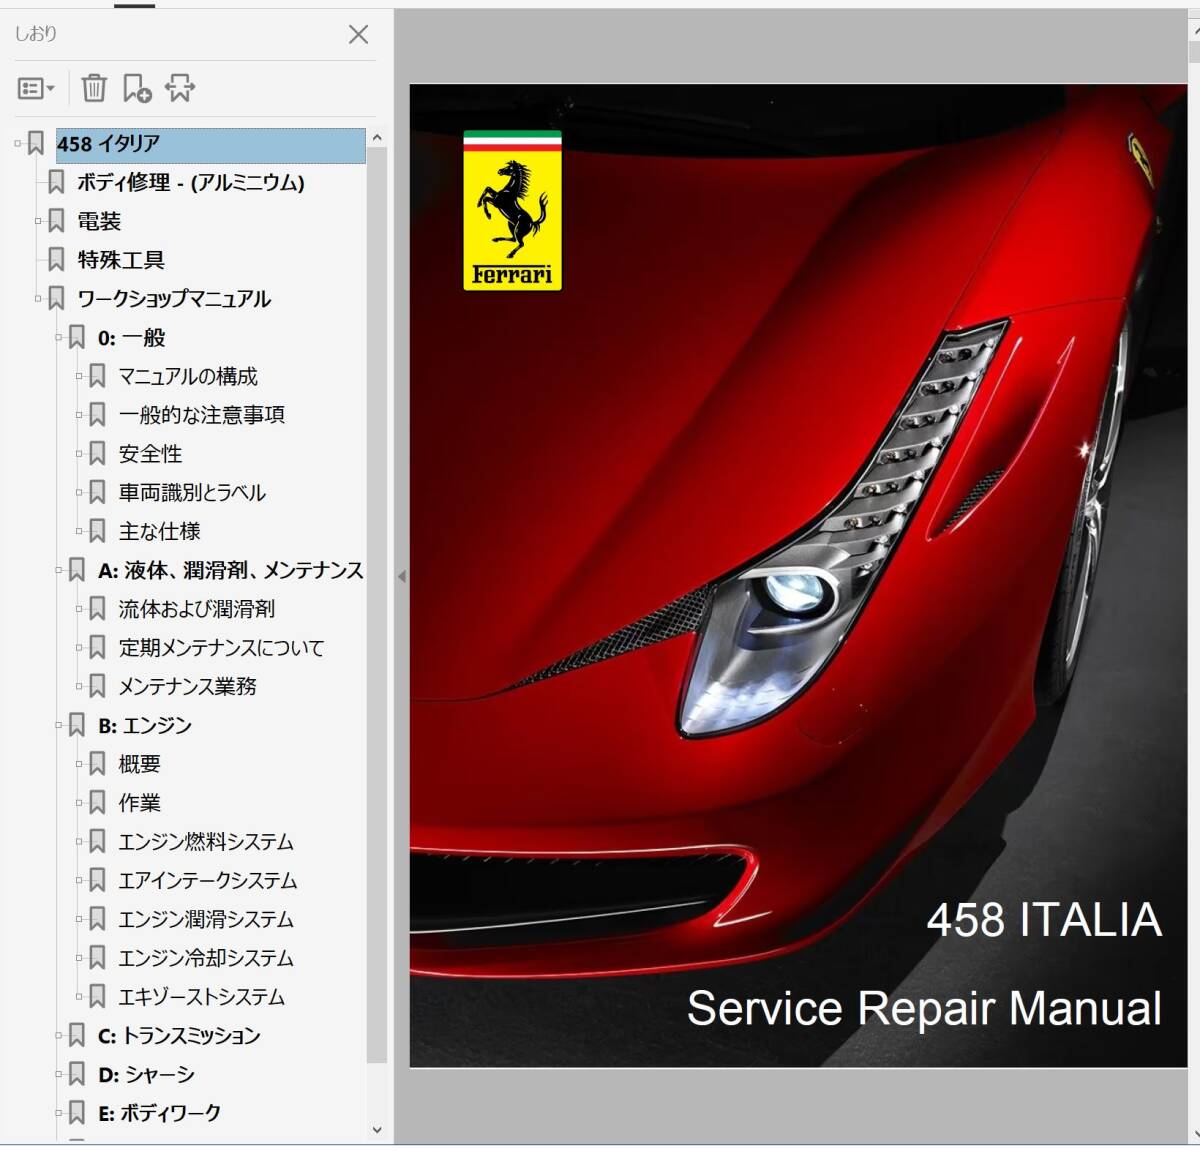Screen dimensions: 1200x1151
Task: Click bookmark panel scroll down arrow
Action: click(377, 1130)
